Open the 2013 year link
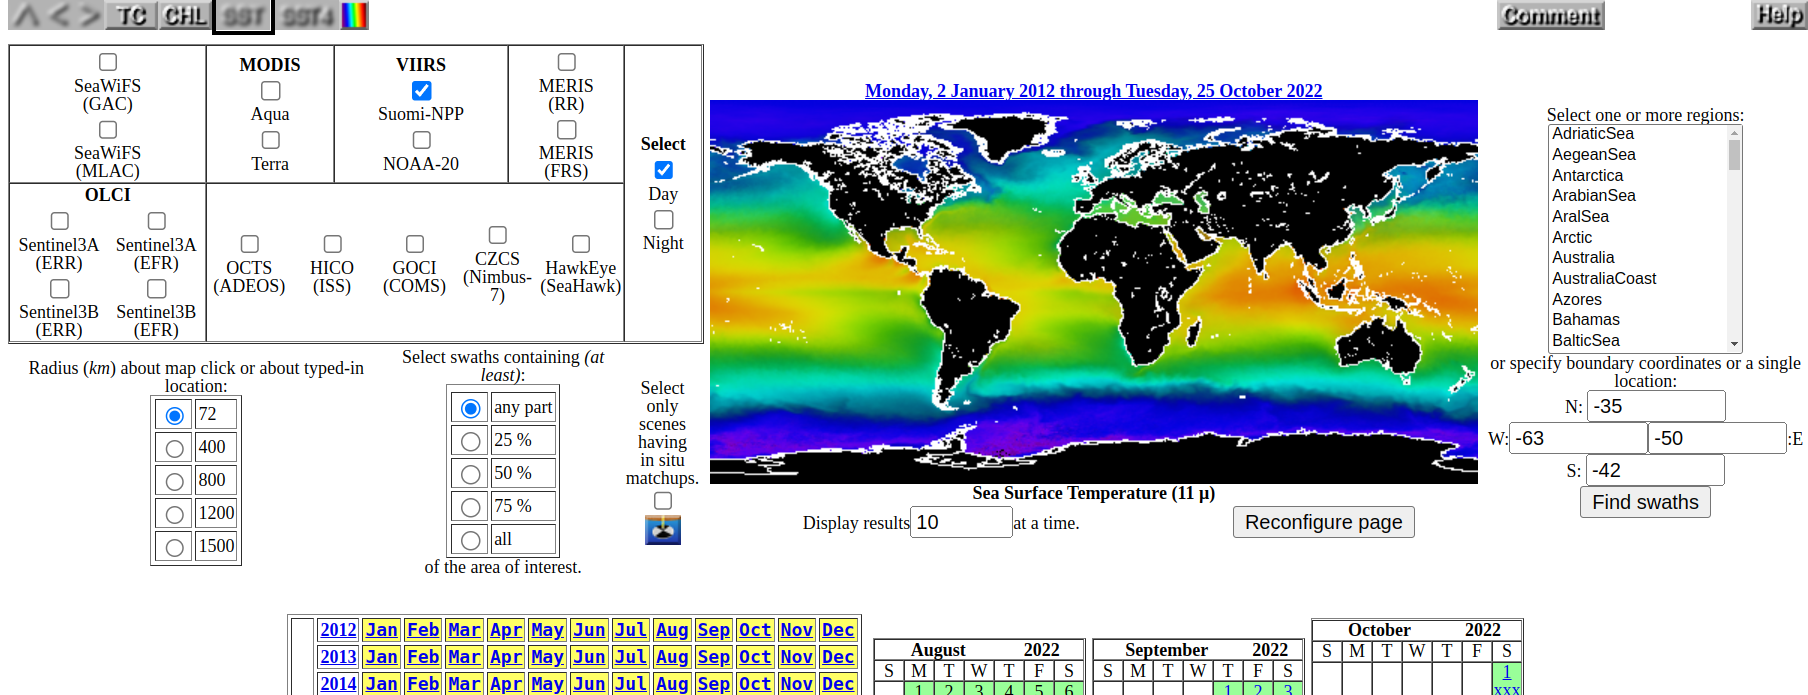This screenshot has width=1808, height=695. pos(338,657)
